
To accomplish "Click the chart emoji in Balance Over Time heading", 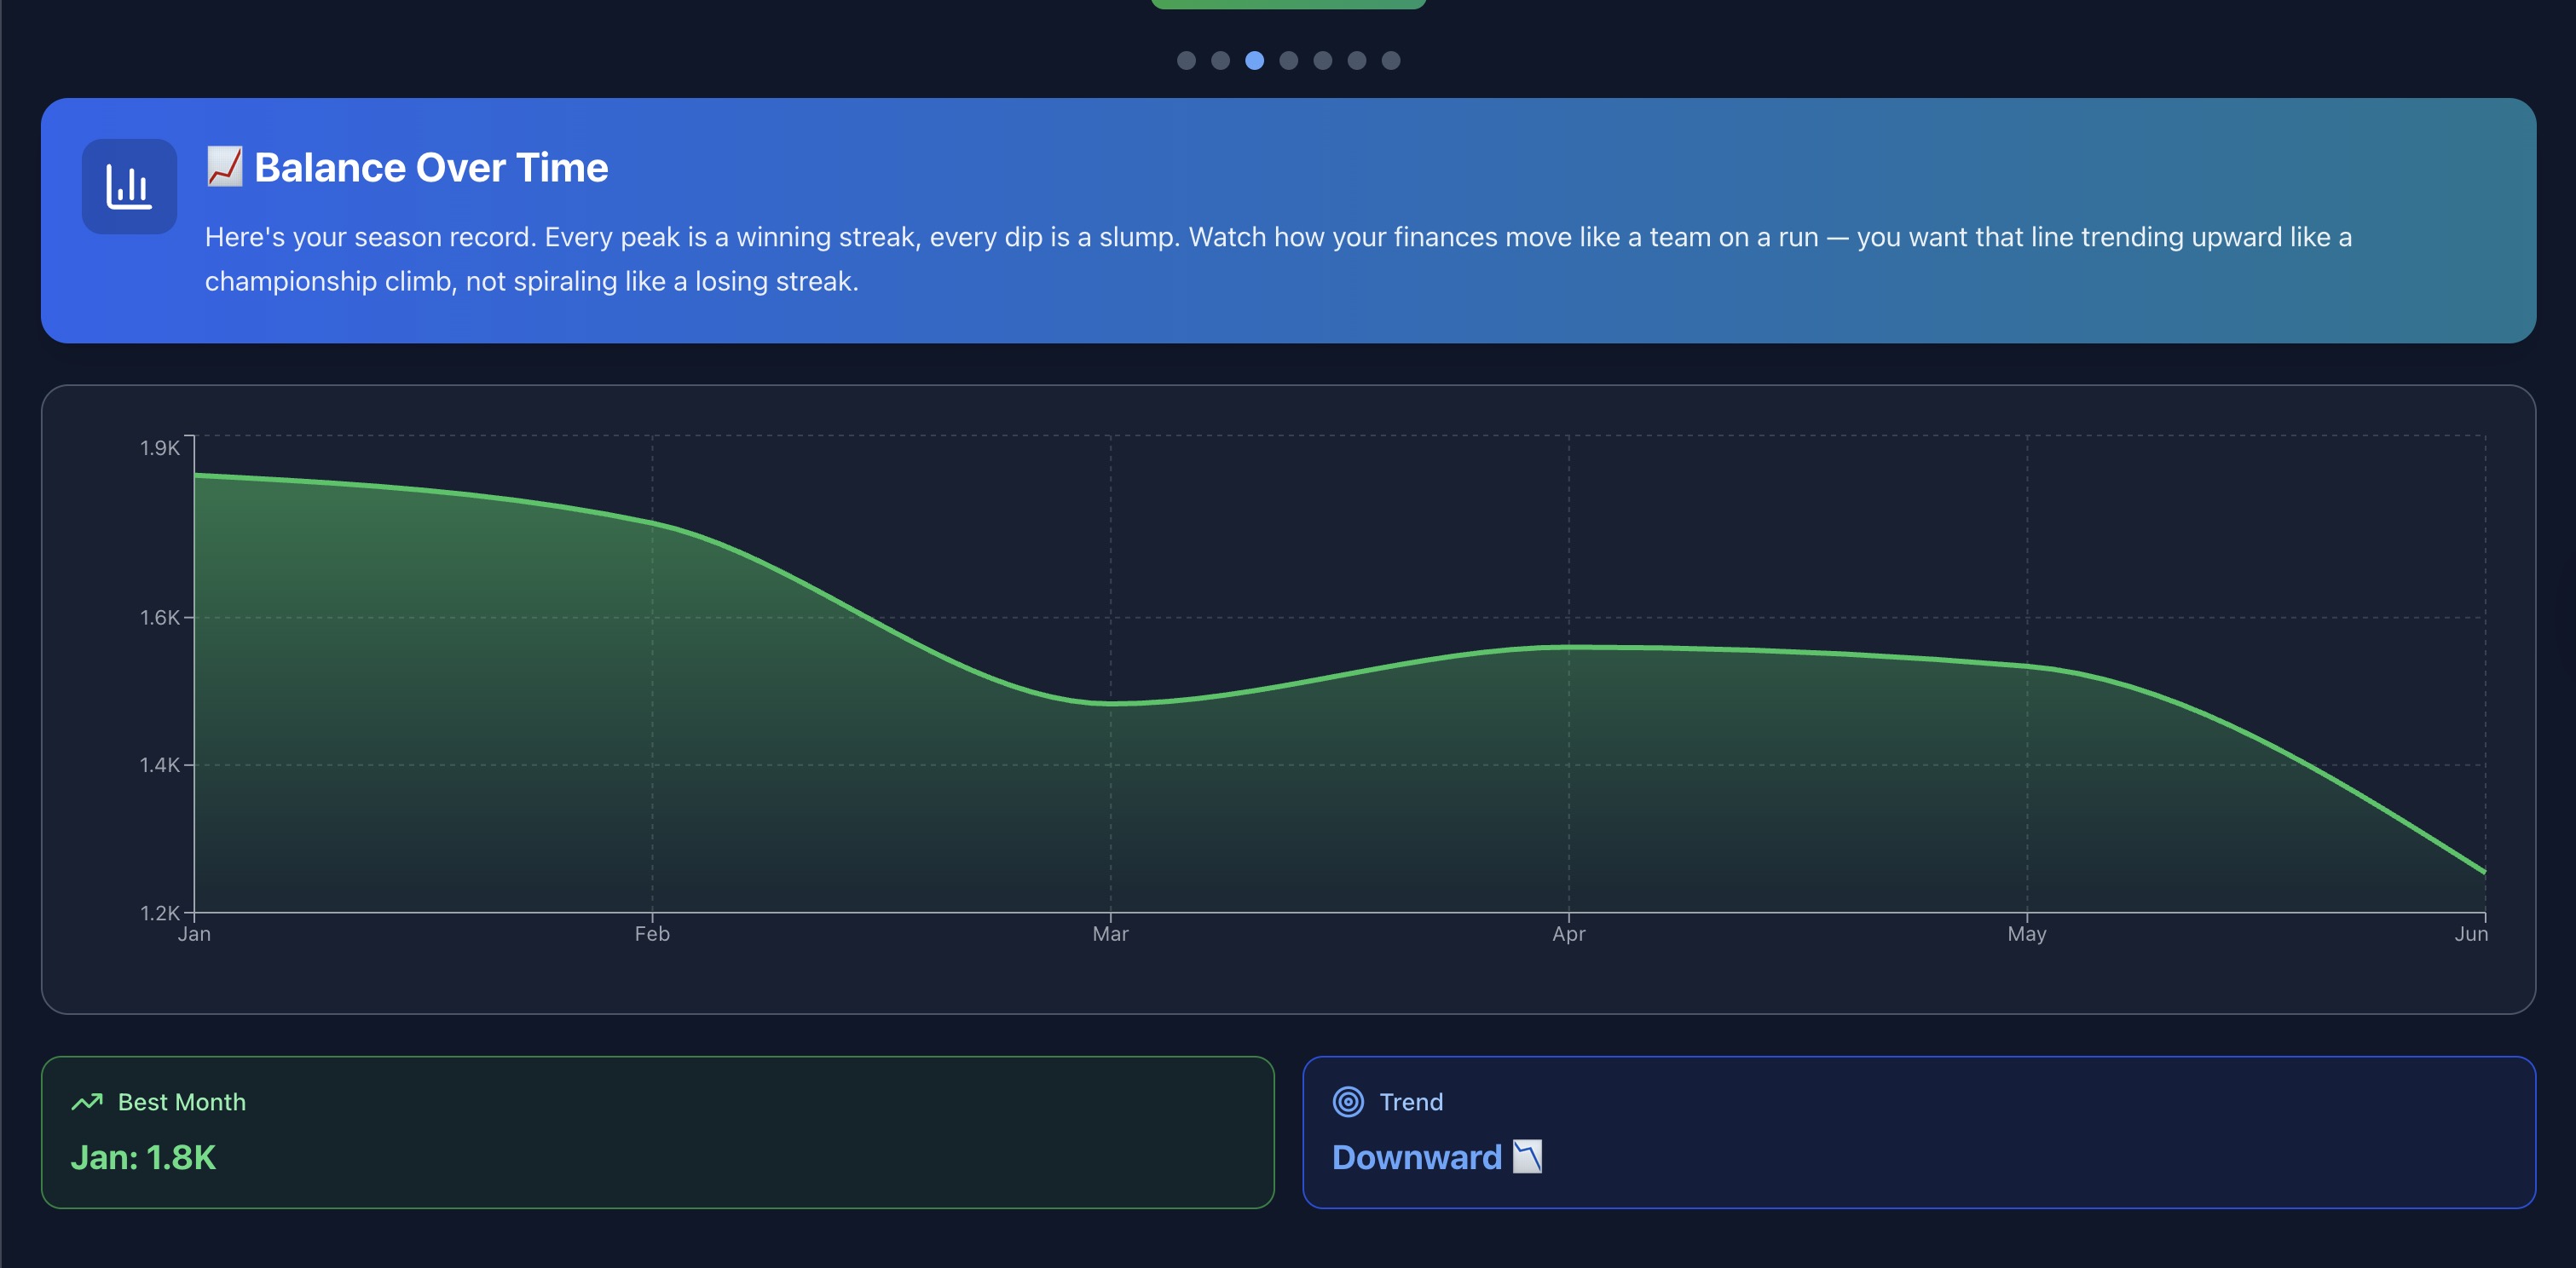I will click(224, 167).
